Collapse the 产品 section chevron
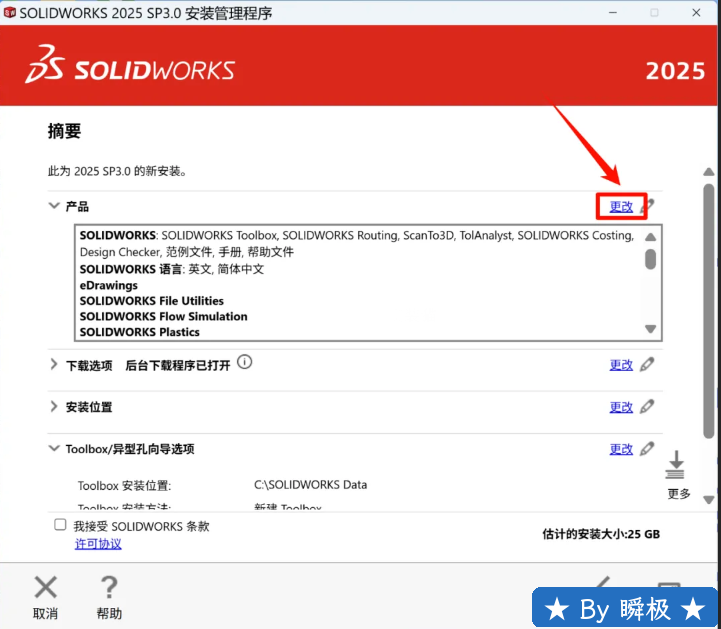This screenshot has height=629, width=721. tap(54, 206)
